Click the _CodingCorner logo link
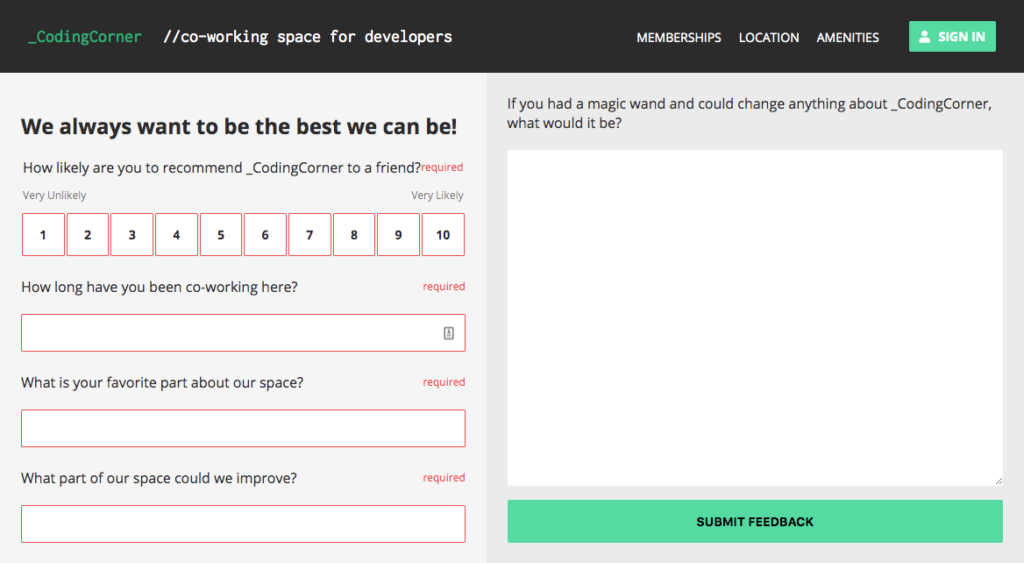Viewport: 1024px width, 563px height. click(84, 37)
